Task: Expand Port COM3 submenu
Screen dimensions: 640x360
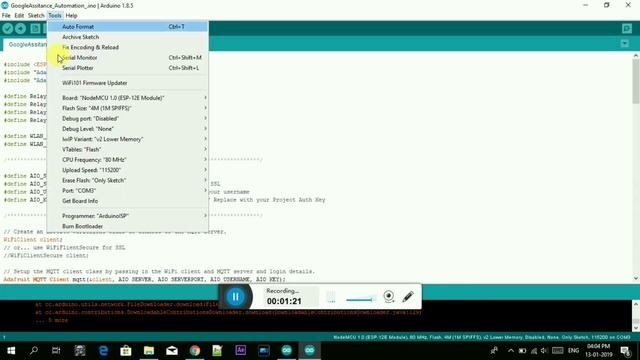Action: (x=128, y=191)
